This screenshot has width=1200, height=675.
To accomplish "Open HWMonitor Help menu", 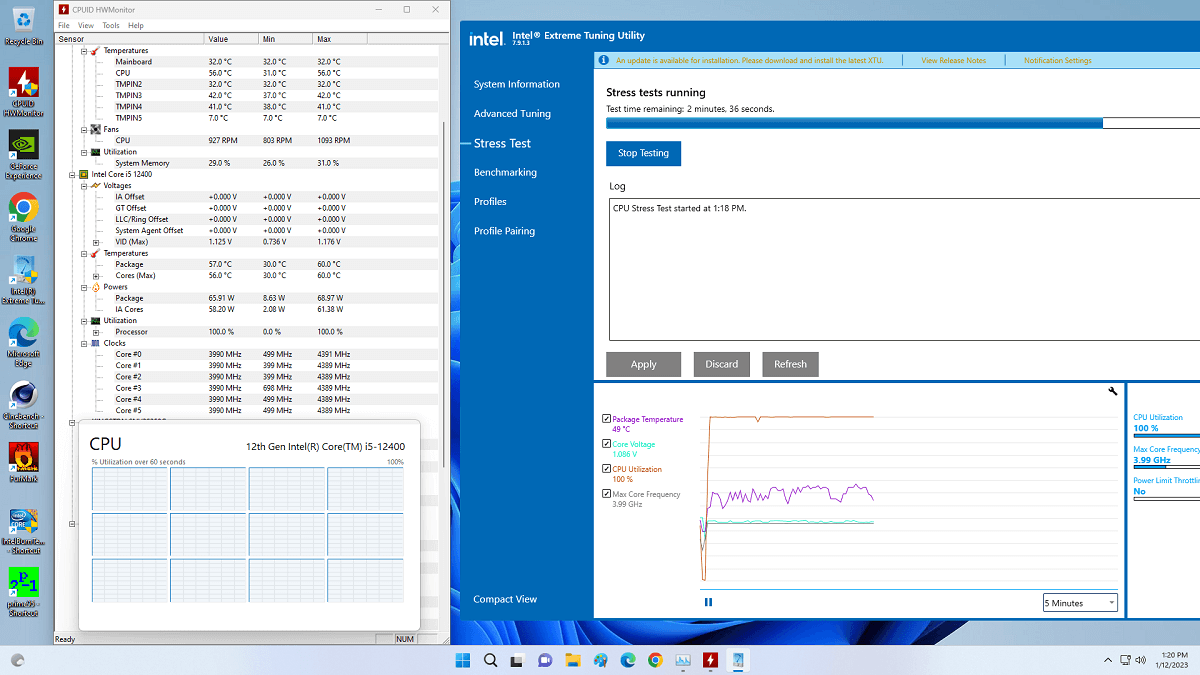I will pos(136,25).
